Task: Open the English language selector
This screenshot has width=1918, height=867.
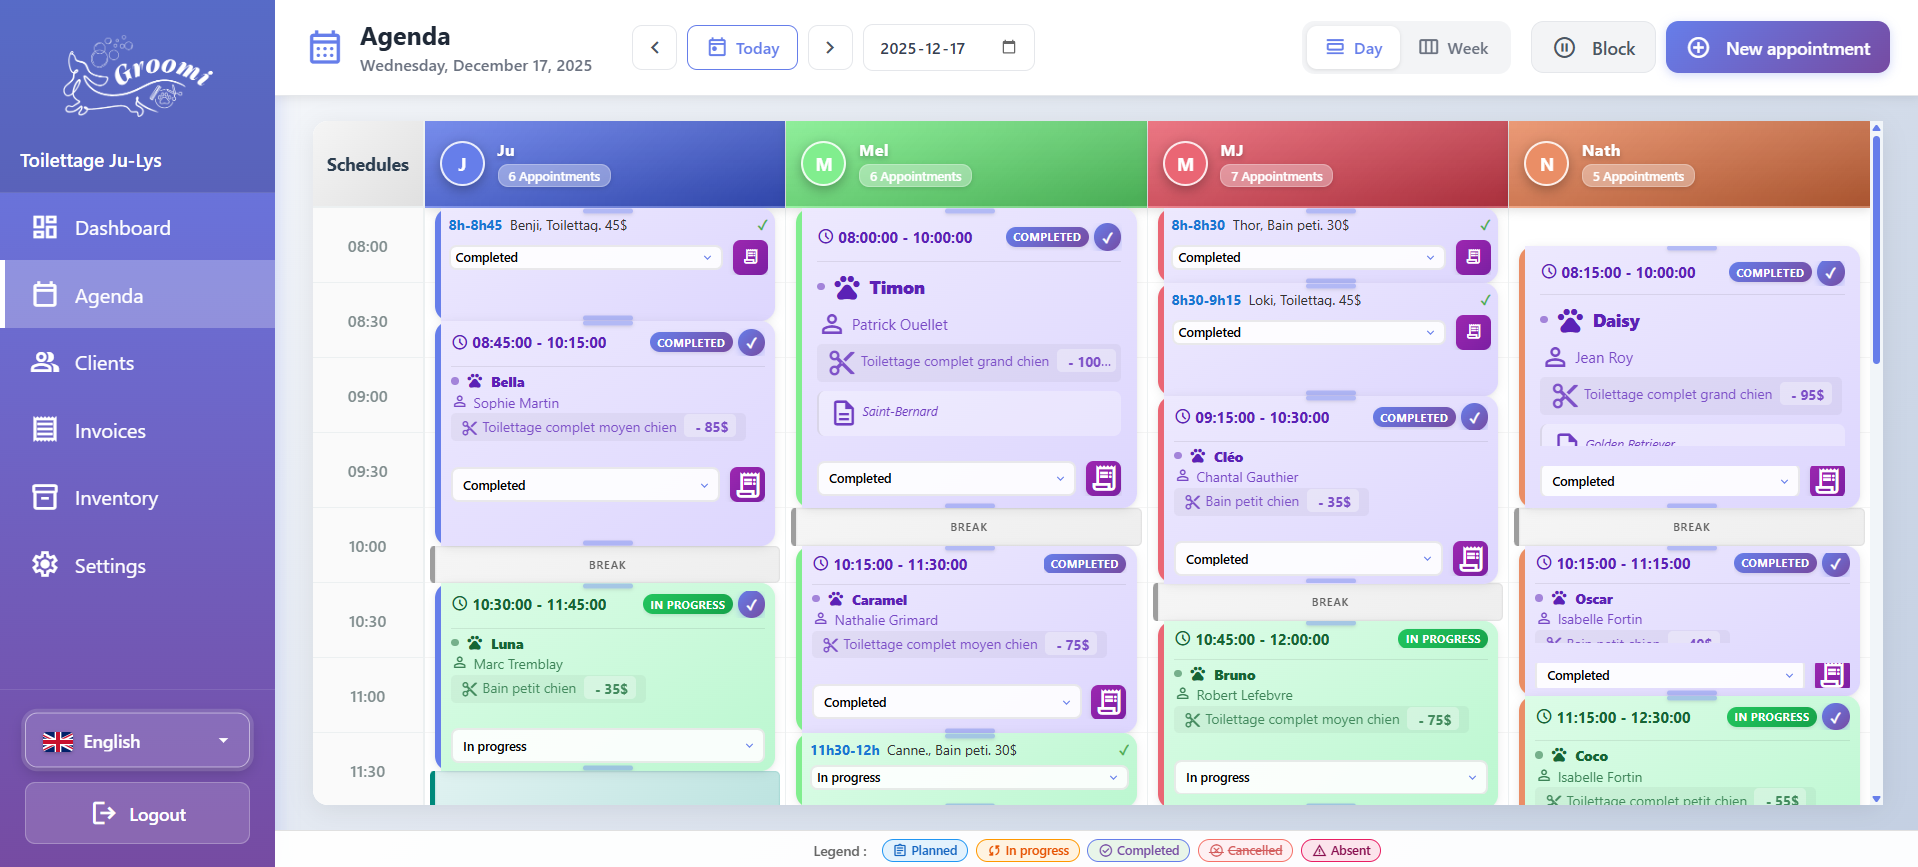Action: [x=137, y=741]
